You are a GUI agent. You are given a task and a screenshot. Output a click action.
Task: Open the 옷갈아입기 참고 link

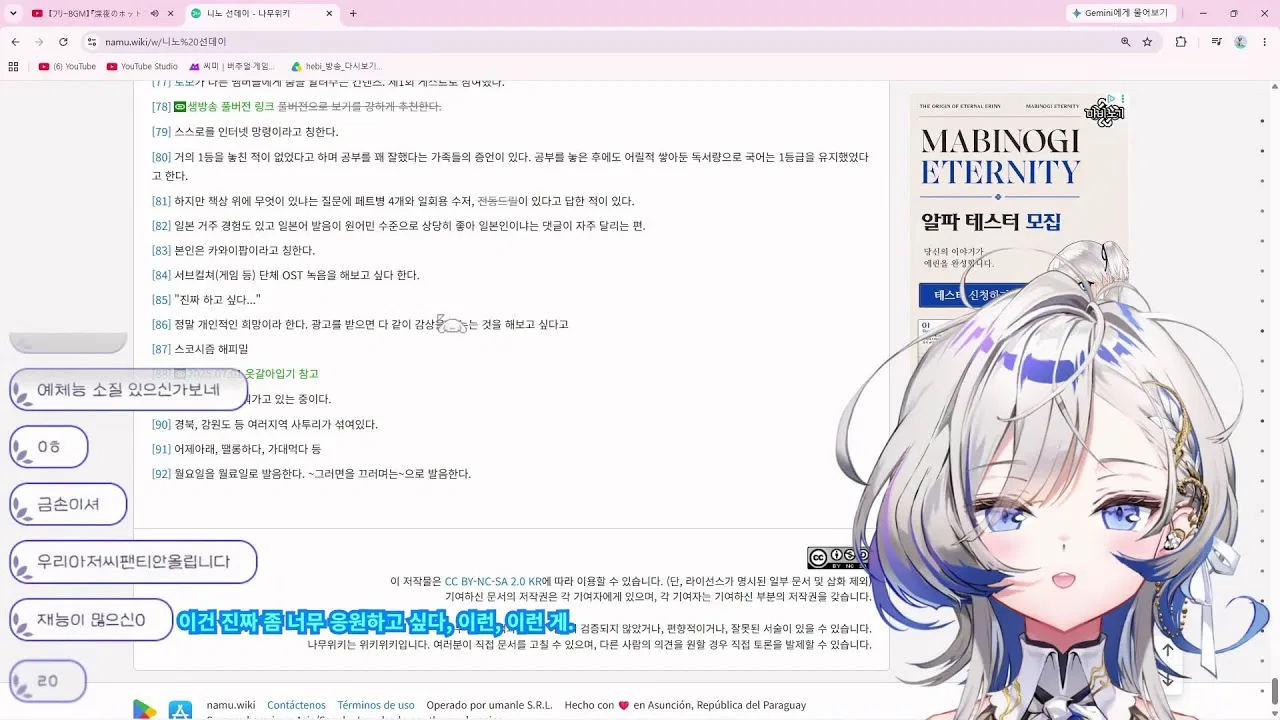coord(282,374)
